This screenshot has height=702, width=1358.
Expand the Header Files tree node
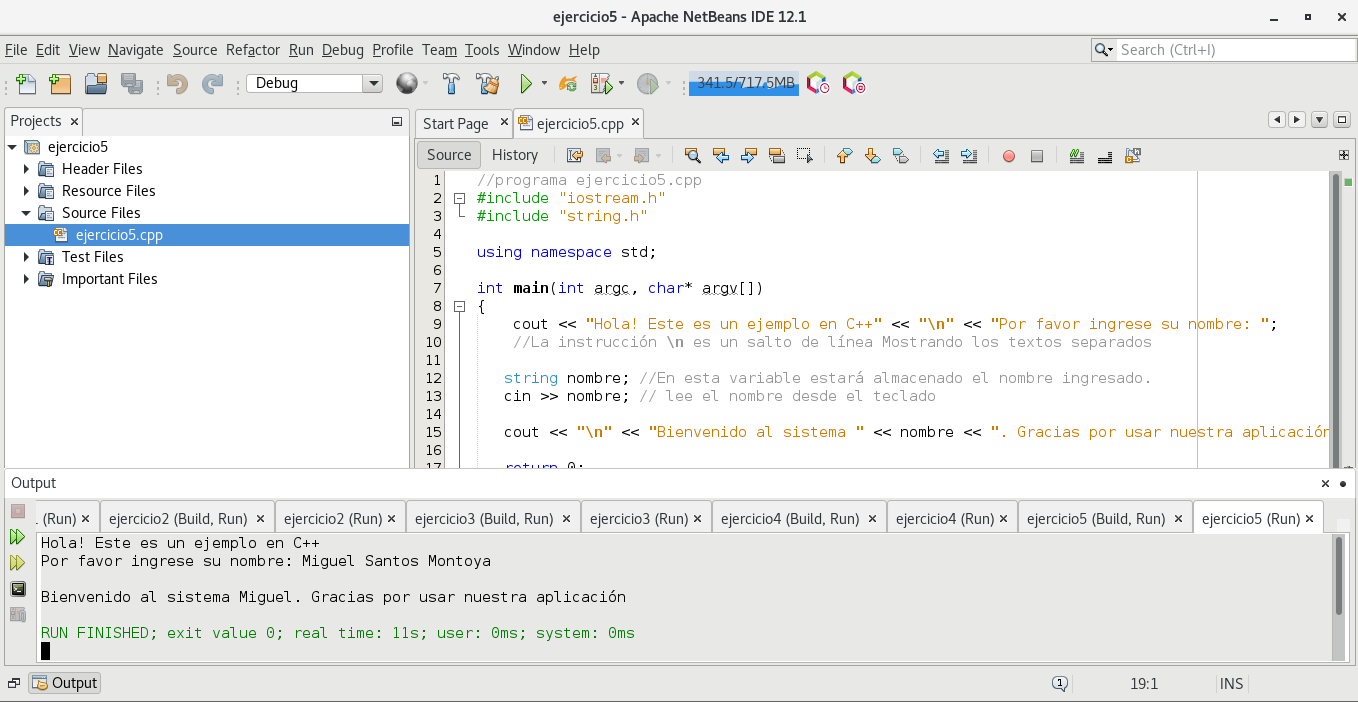pyautogui.click(x=27, y=169)
